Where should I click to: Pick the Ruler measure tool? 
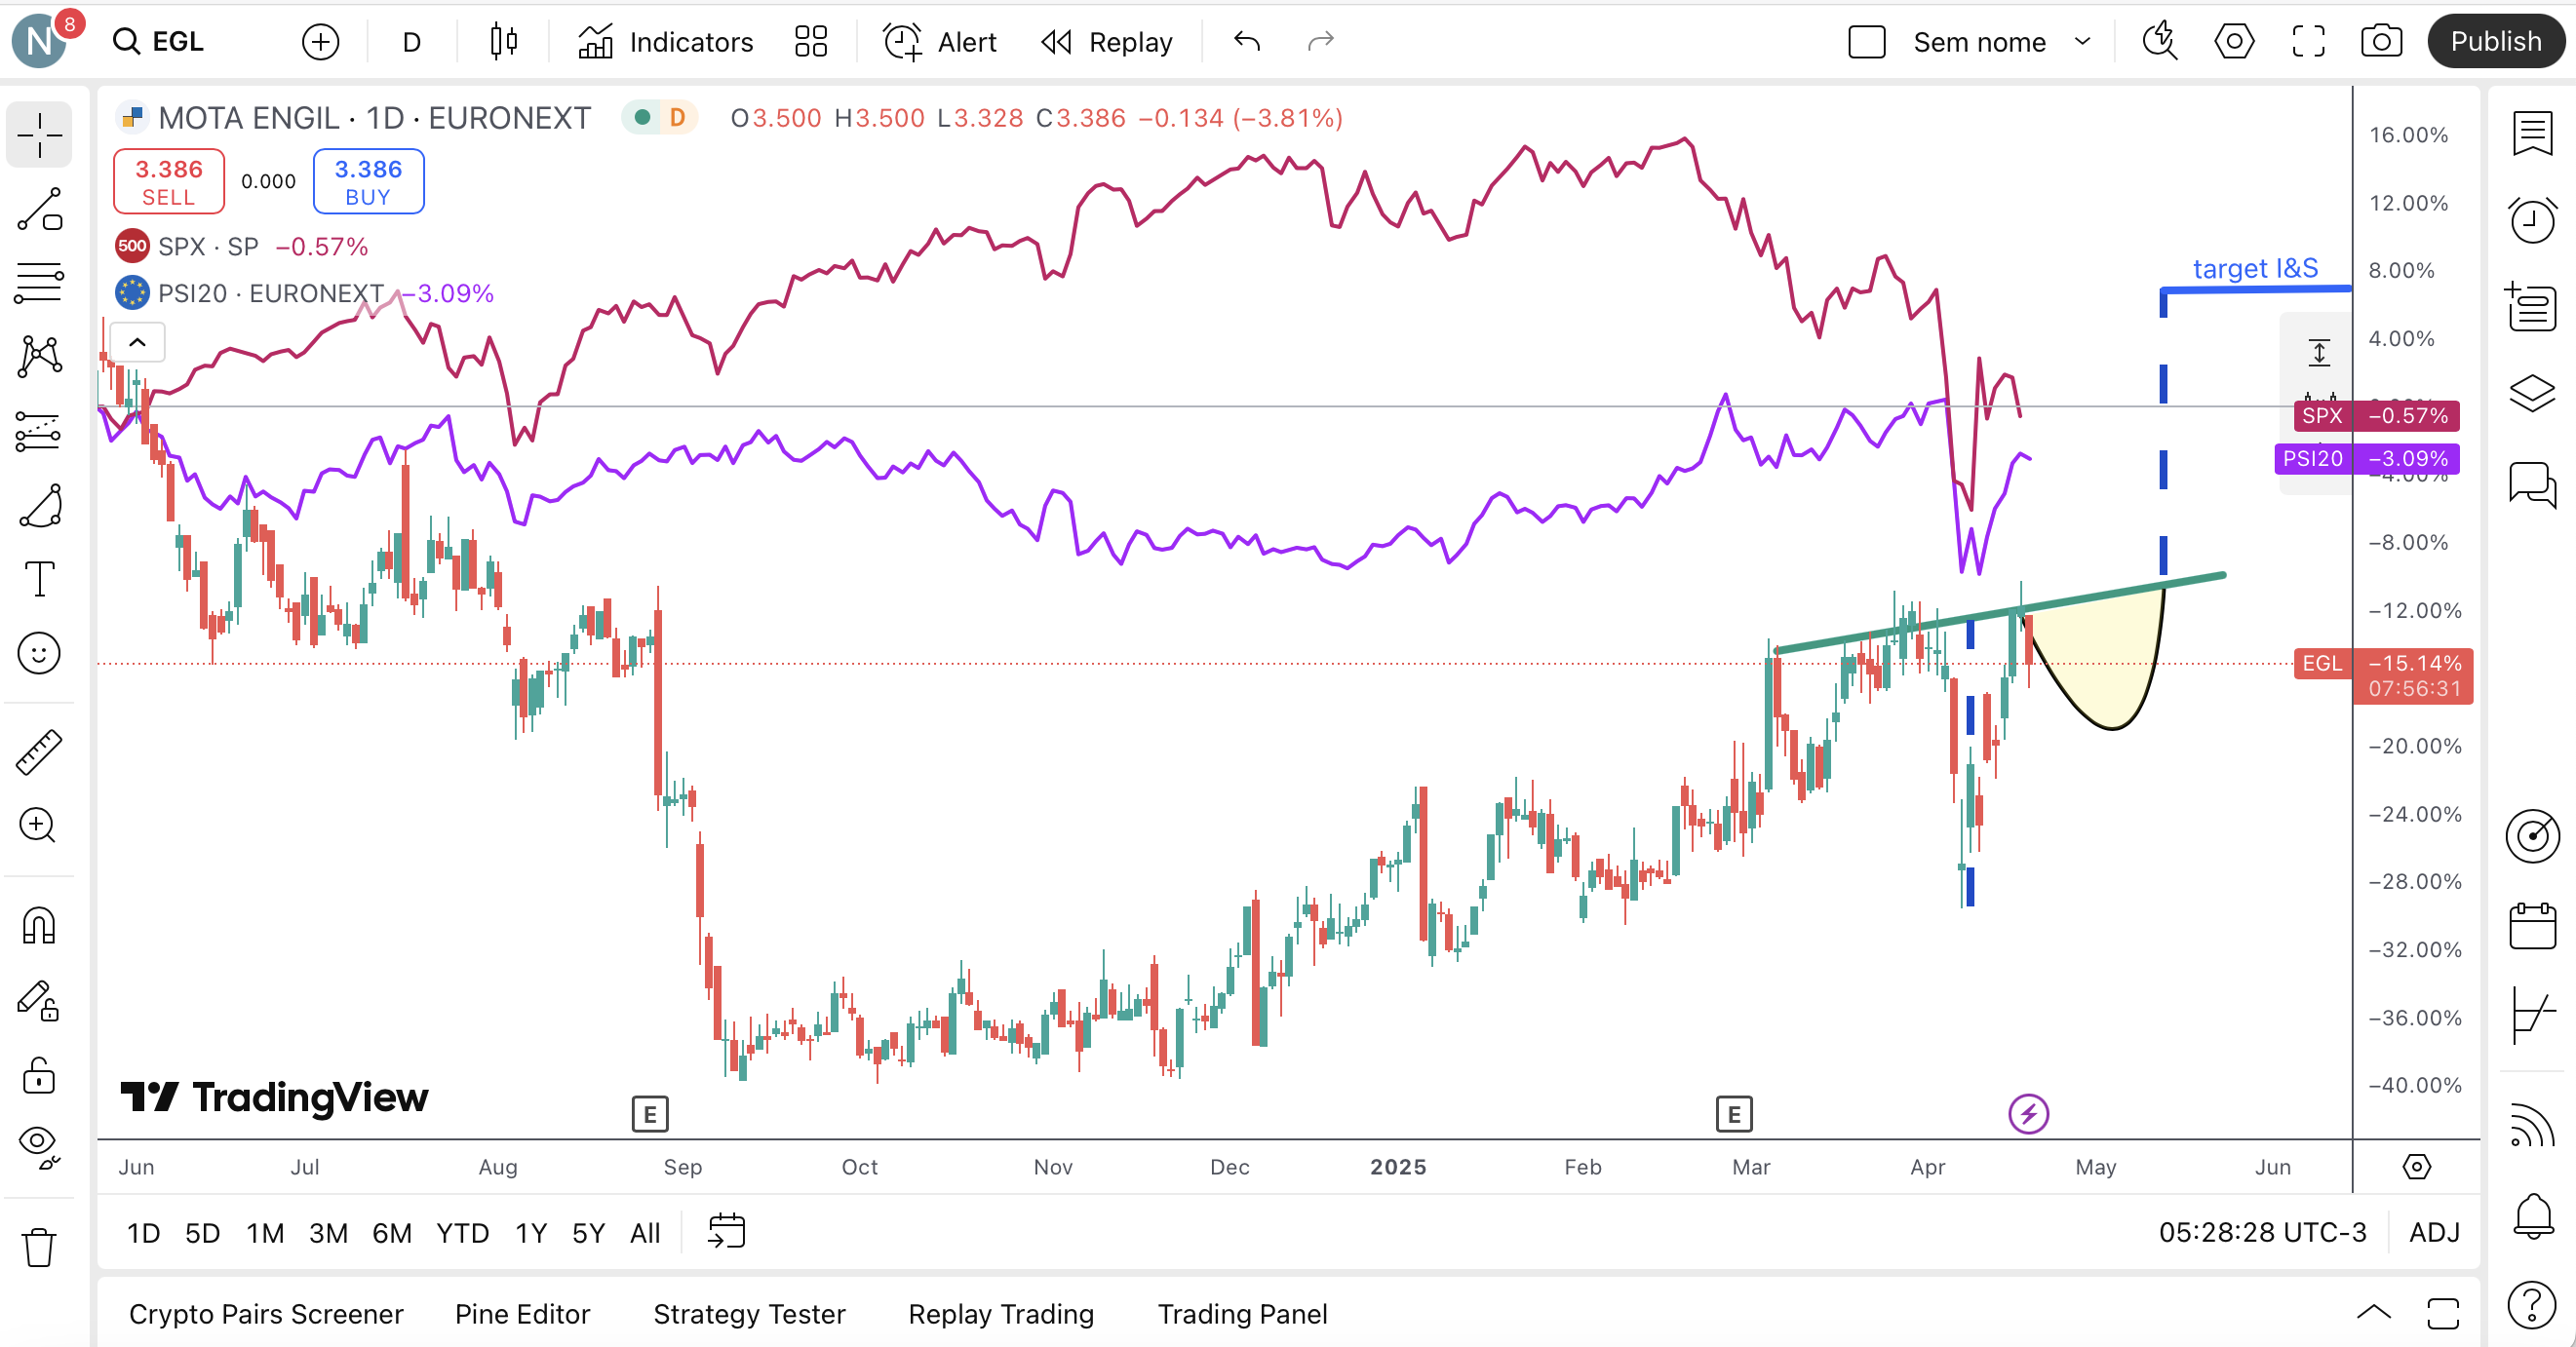pos(40,752)
